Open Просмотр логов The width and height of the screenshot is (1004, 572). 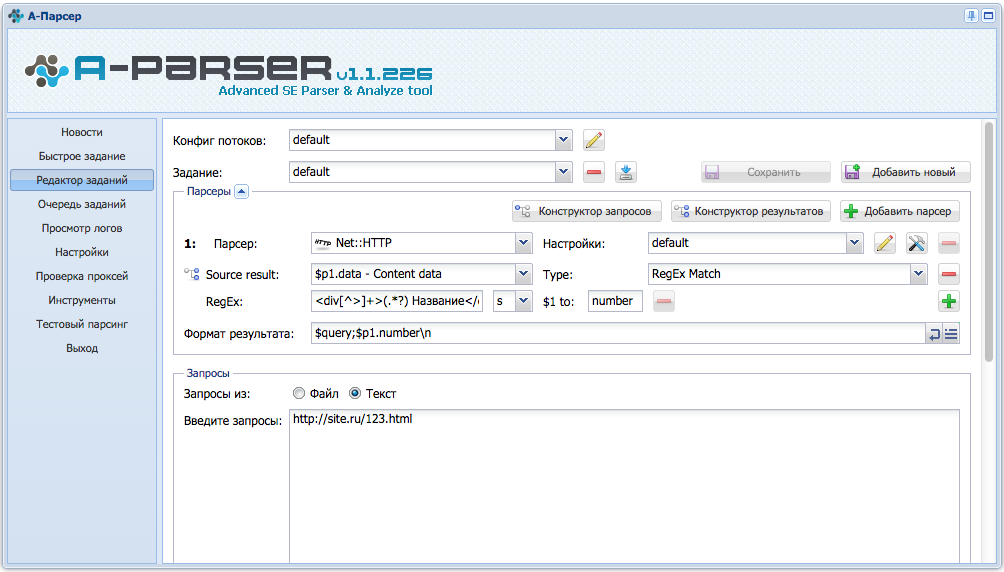(x=82, y=228)
